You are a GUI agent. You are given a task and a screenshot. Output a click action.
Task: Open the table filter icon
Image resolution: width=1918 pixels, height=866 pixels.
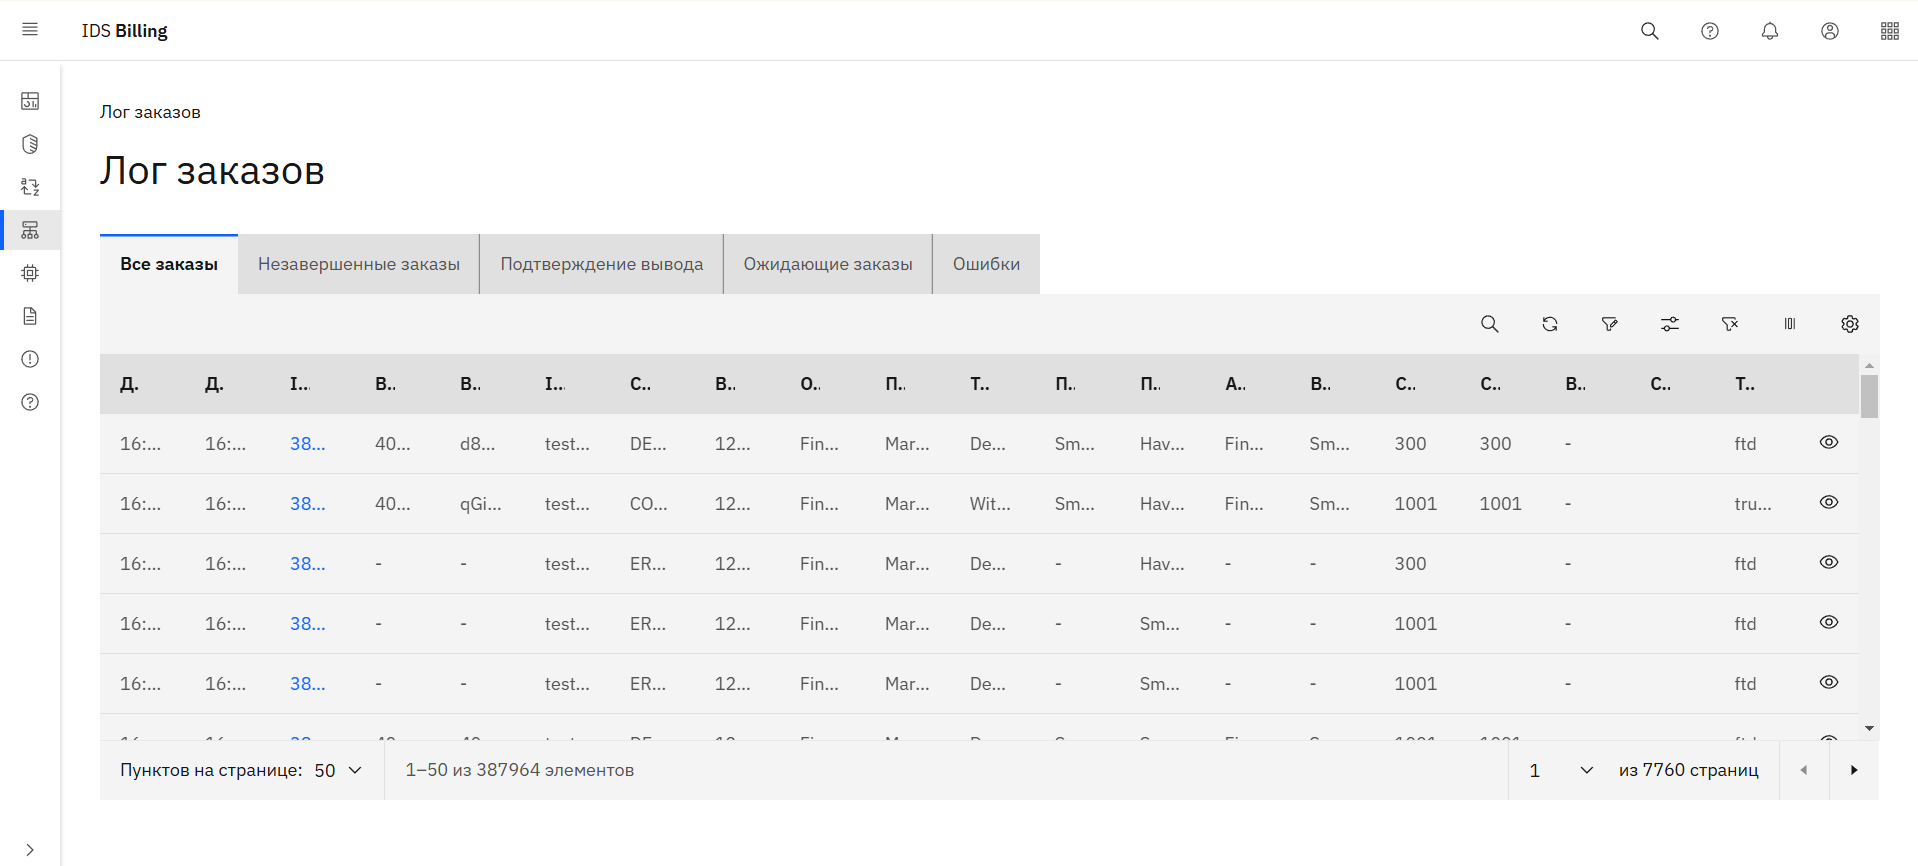[x=1609, y=324]
